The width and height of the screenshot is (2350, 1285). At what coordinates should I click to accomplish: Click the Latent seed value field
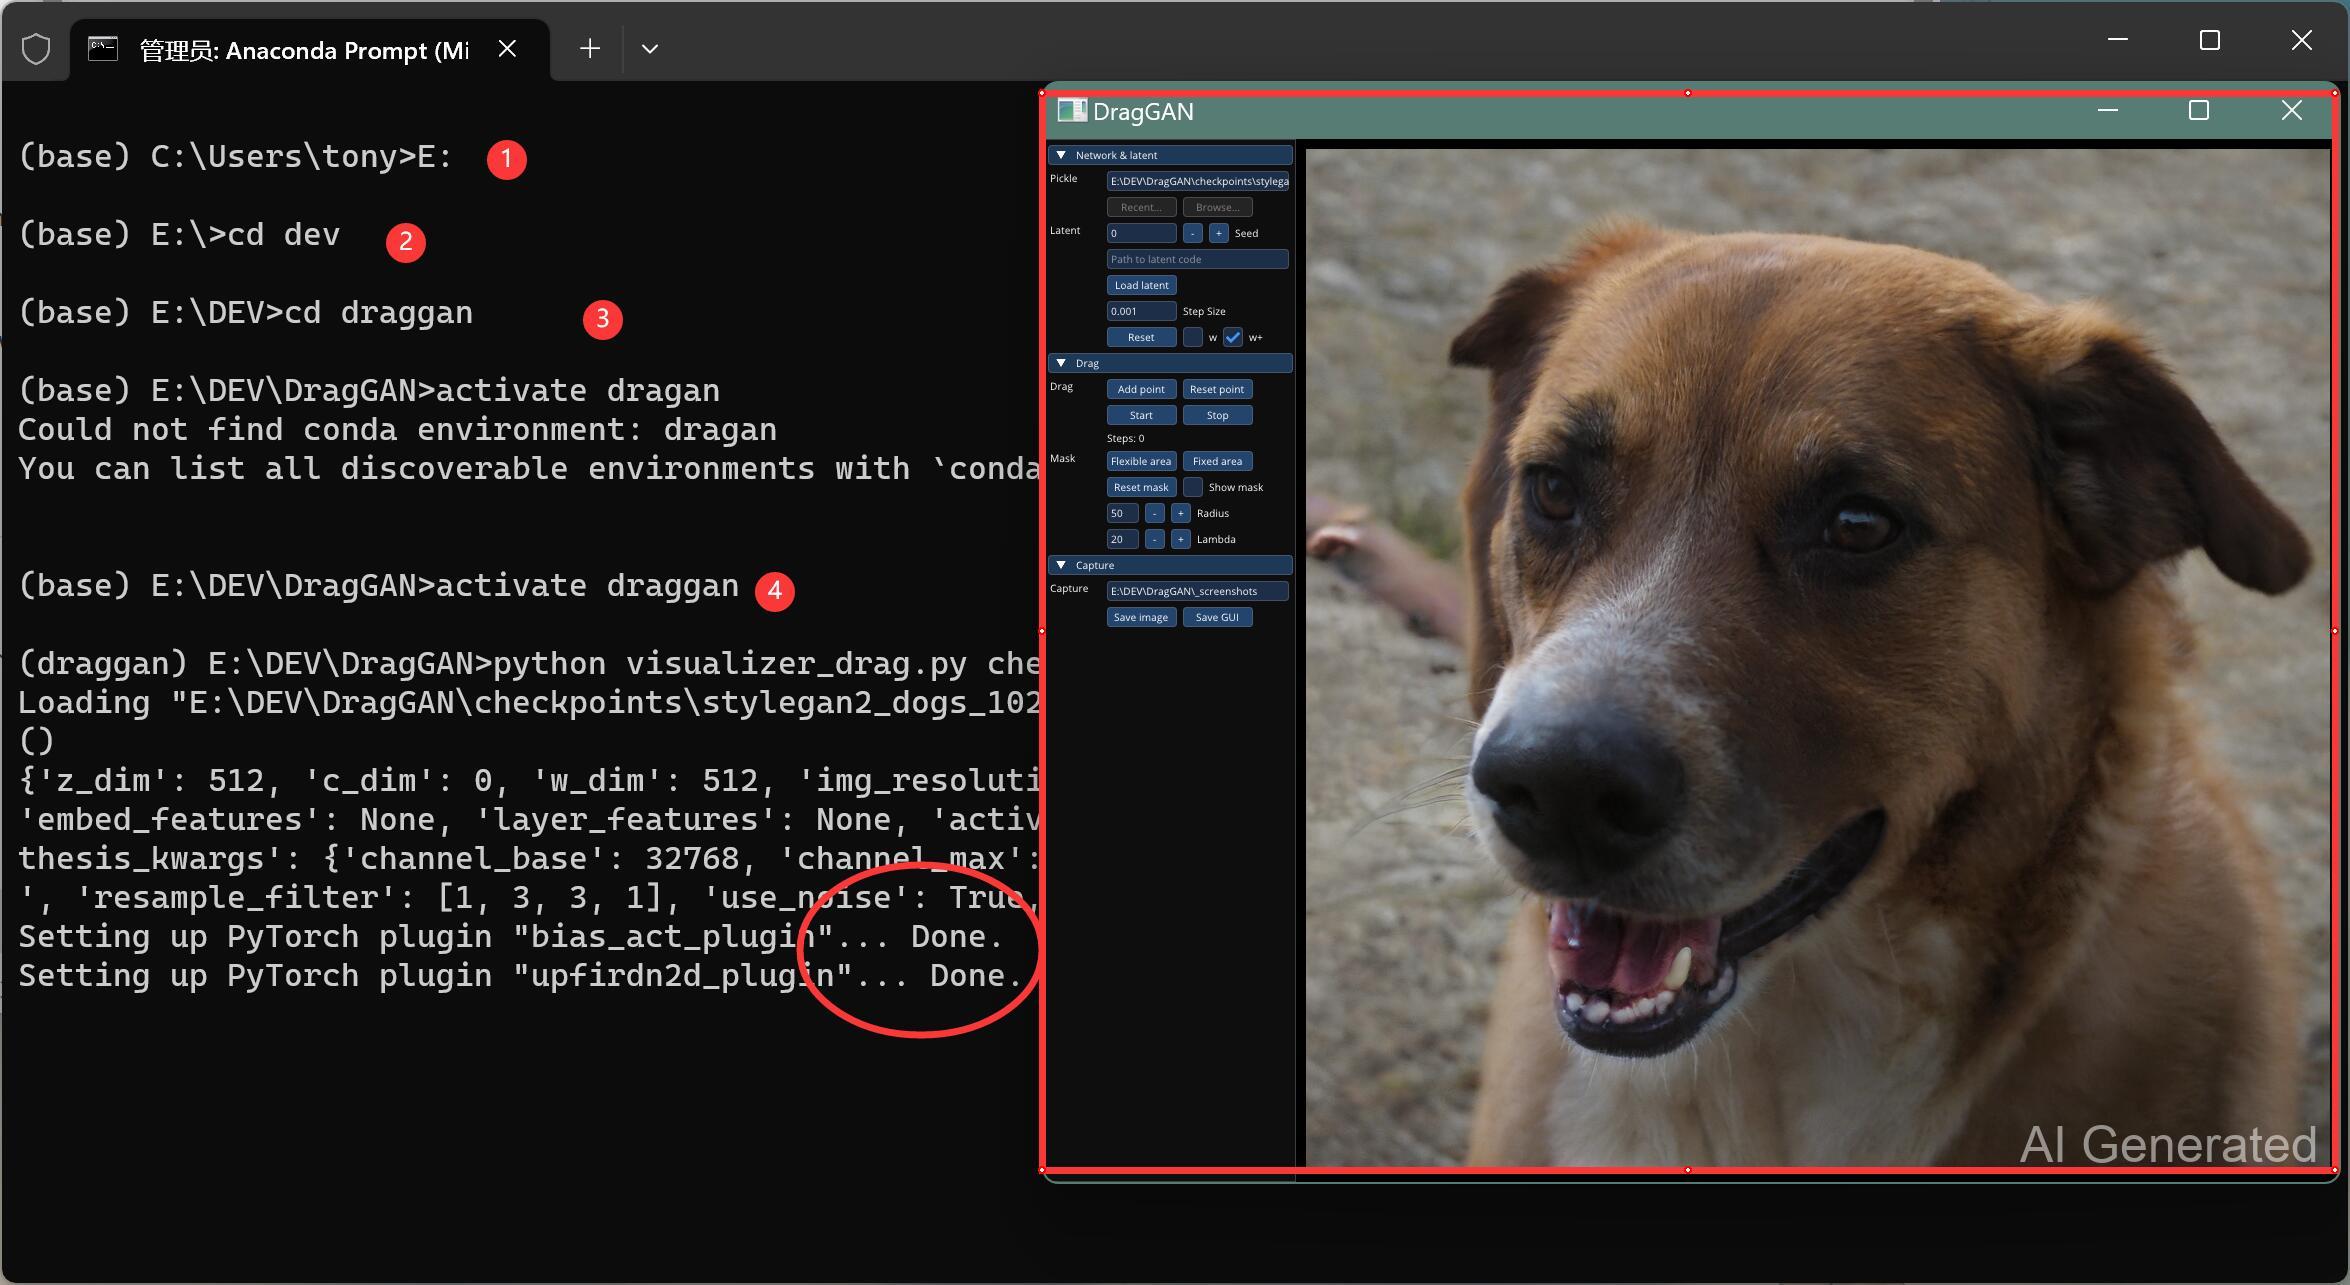(x=1141, y=233)
